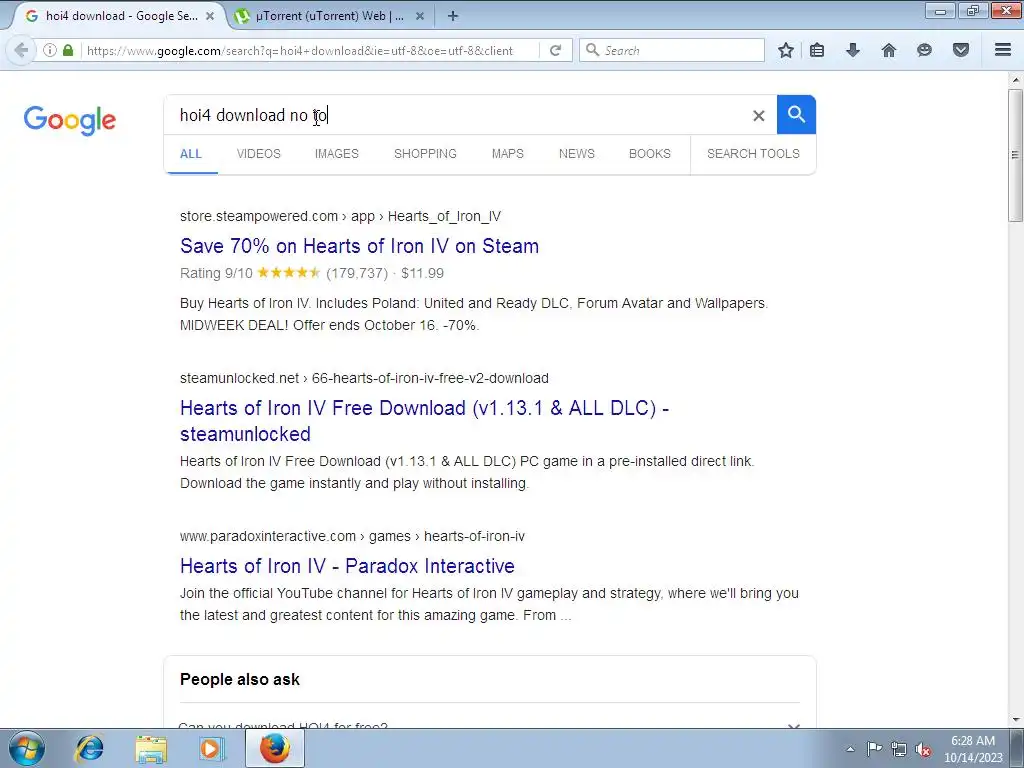This screenshot has width=1024, height=768.
Task: Switch to IMAGES results
Action: tap(337, 154)
